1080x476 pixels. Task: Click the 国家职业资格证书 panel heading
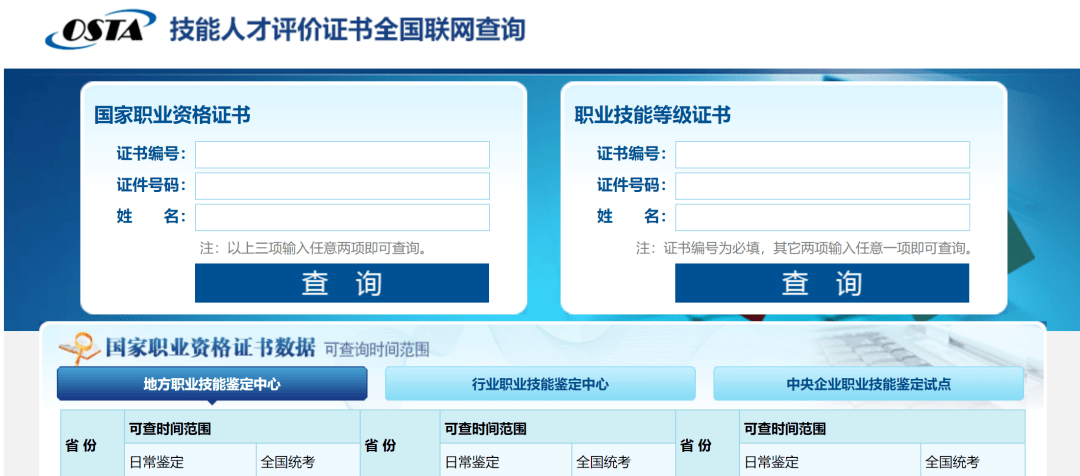(172, 115)
